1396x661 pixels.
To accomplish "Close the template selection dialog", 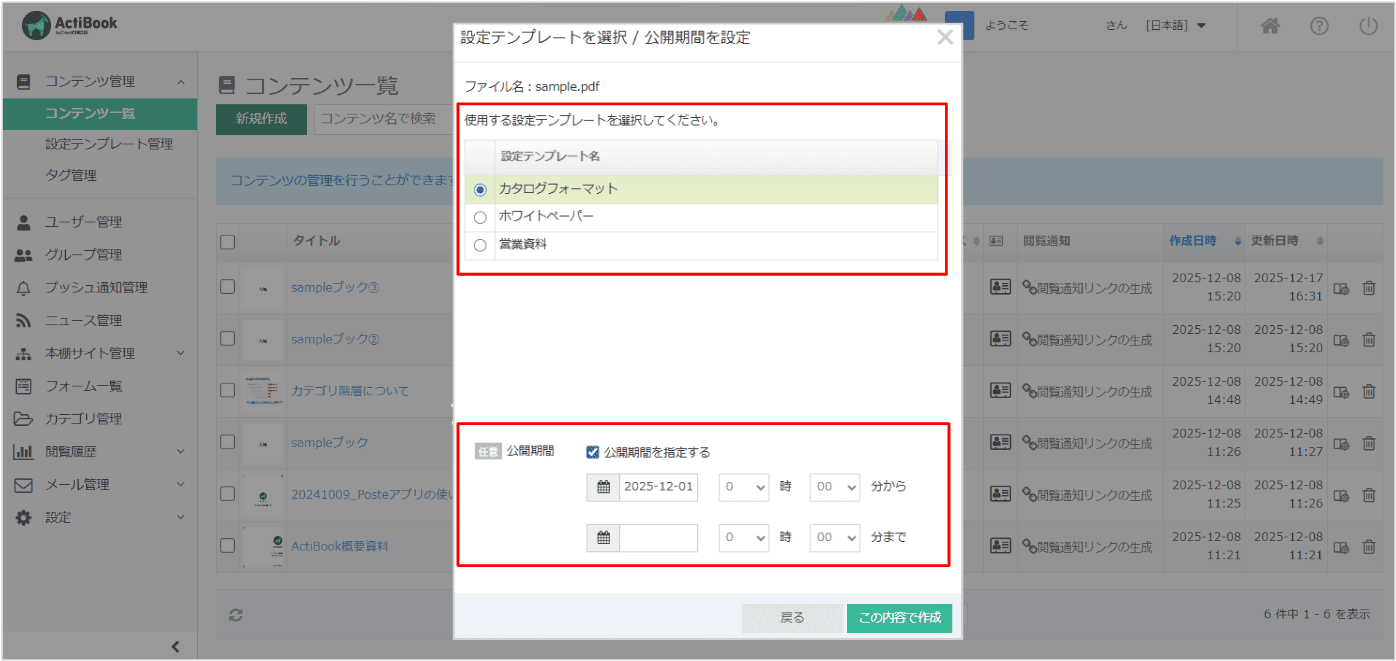I will [x=944, y=38].
